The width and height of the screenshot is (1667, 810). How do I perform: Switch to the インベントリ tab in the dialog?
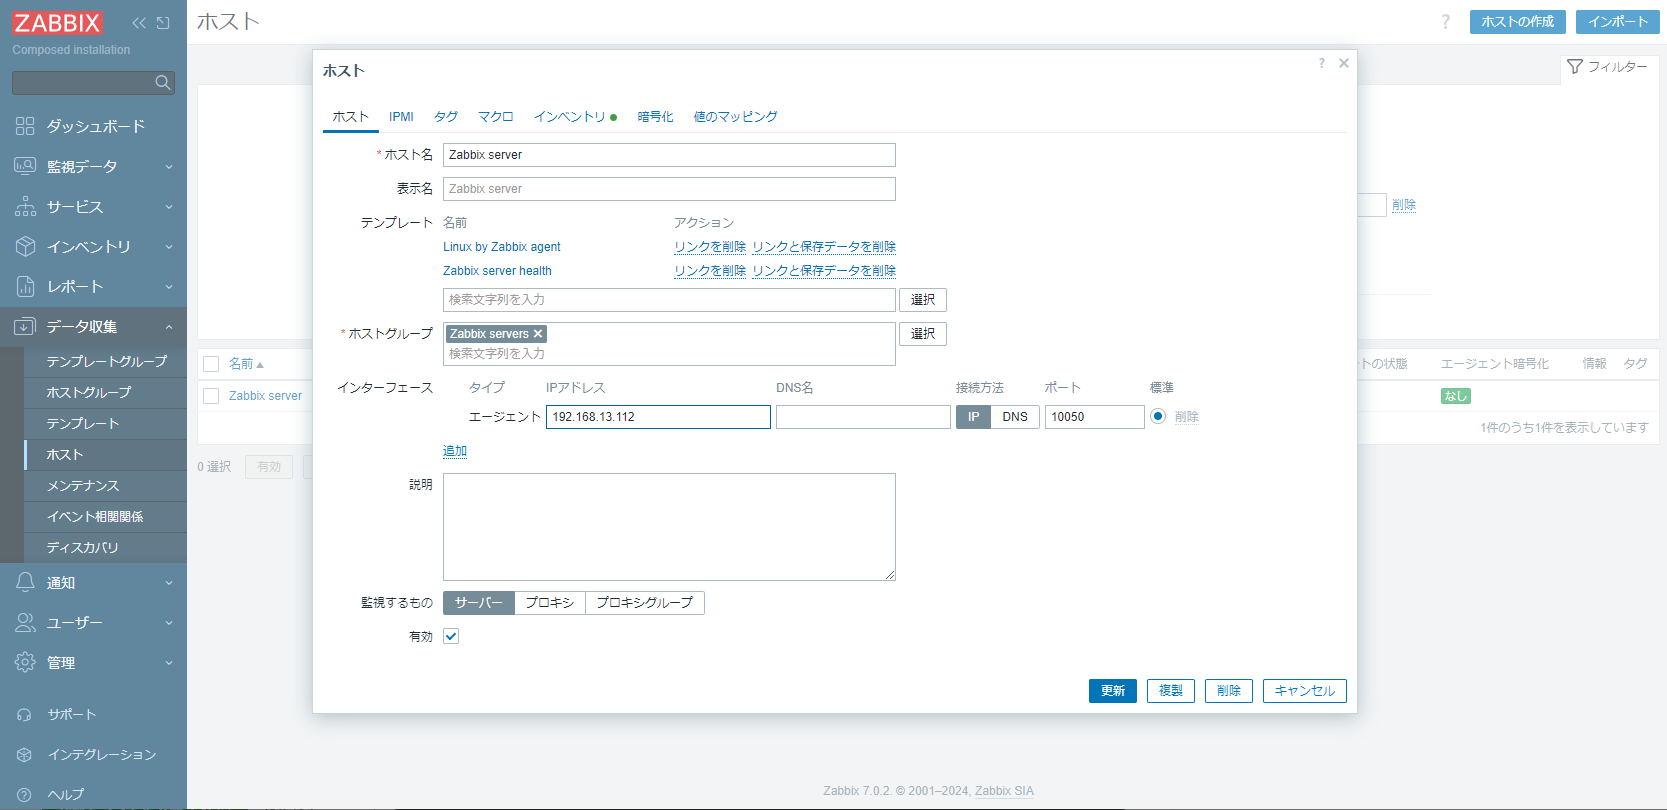click(x=575, y=117)
